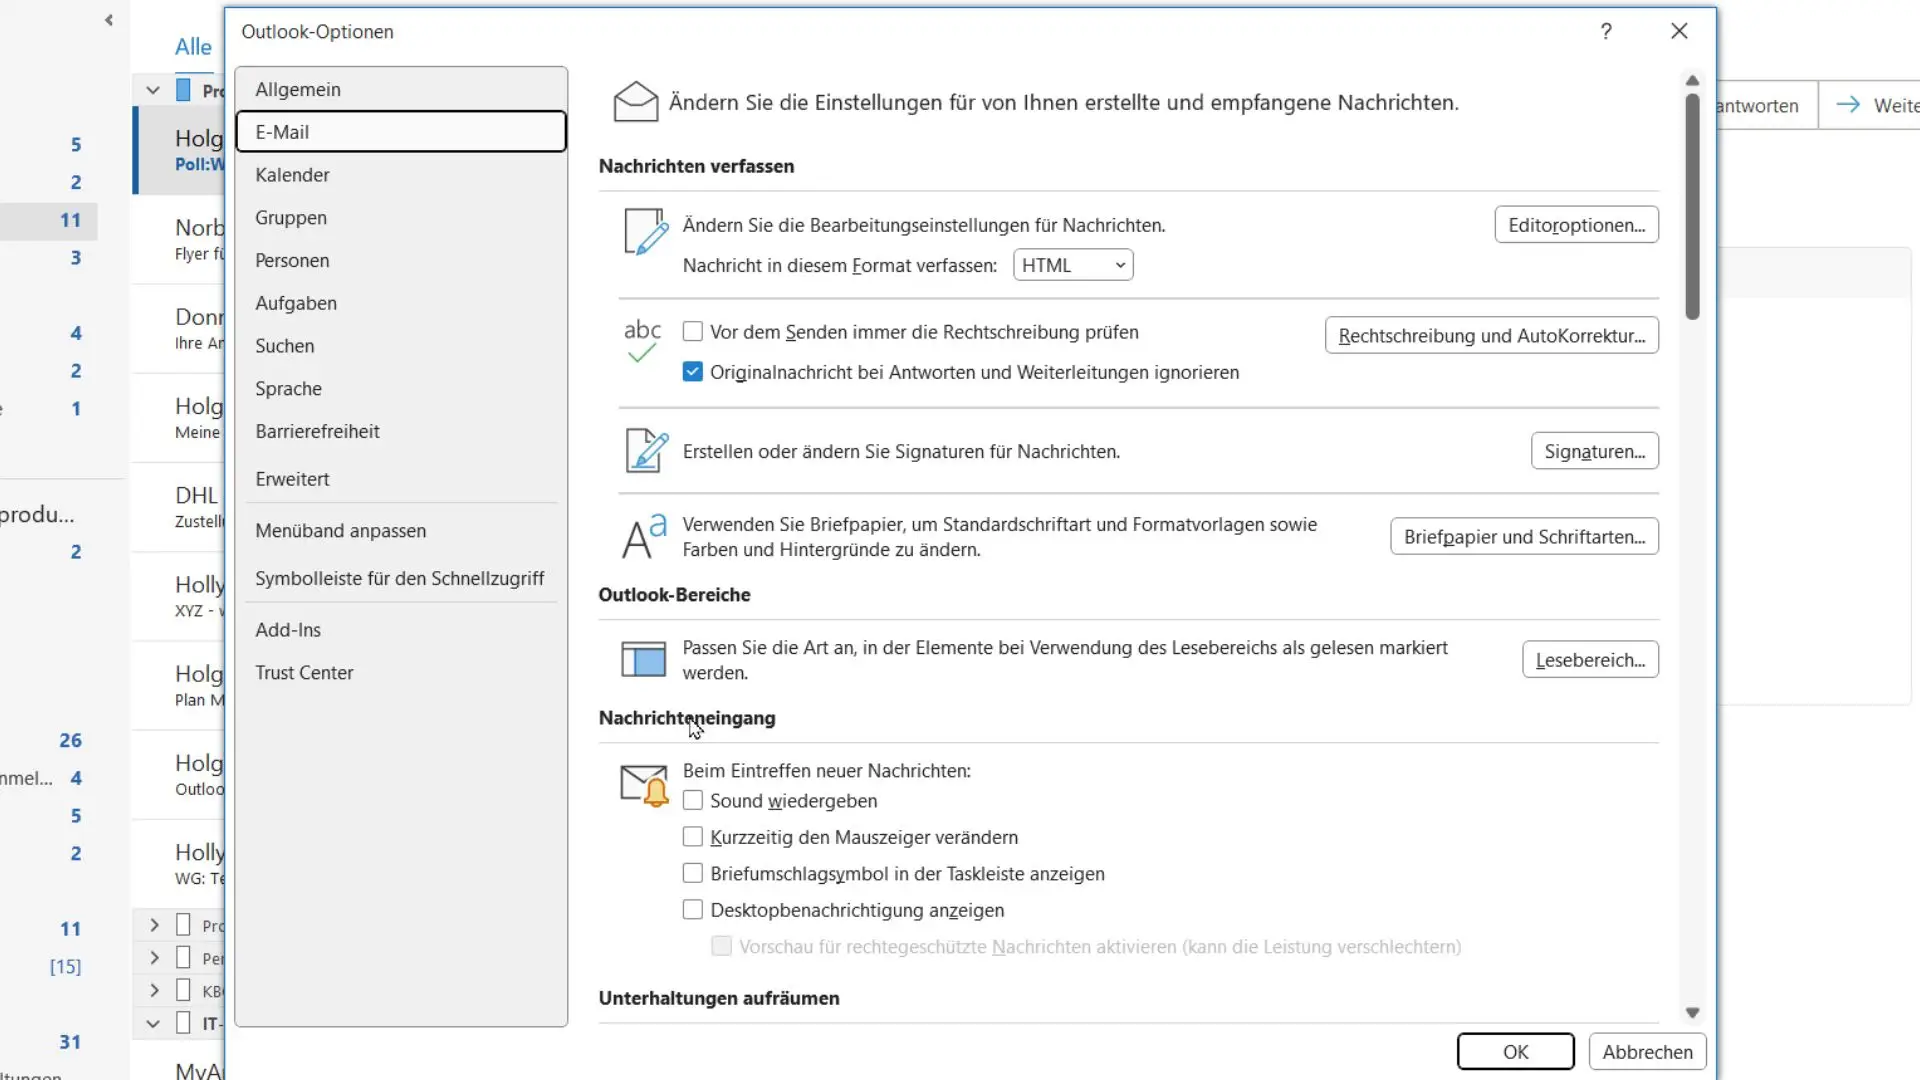Disable Originalnachricht bei Antworten ignorieren

point(692,371)
